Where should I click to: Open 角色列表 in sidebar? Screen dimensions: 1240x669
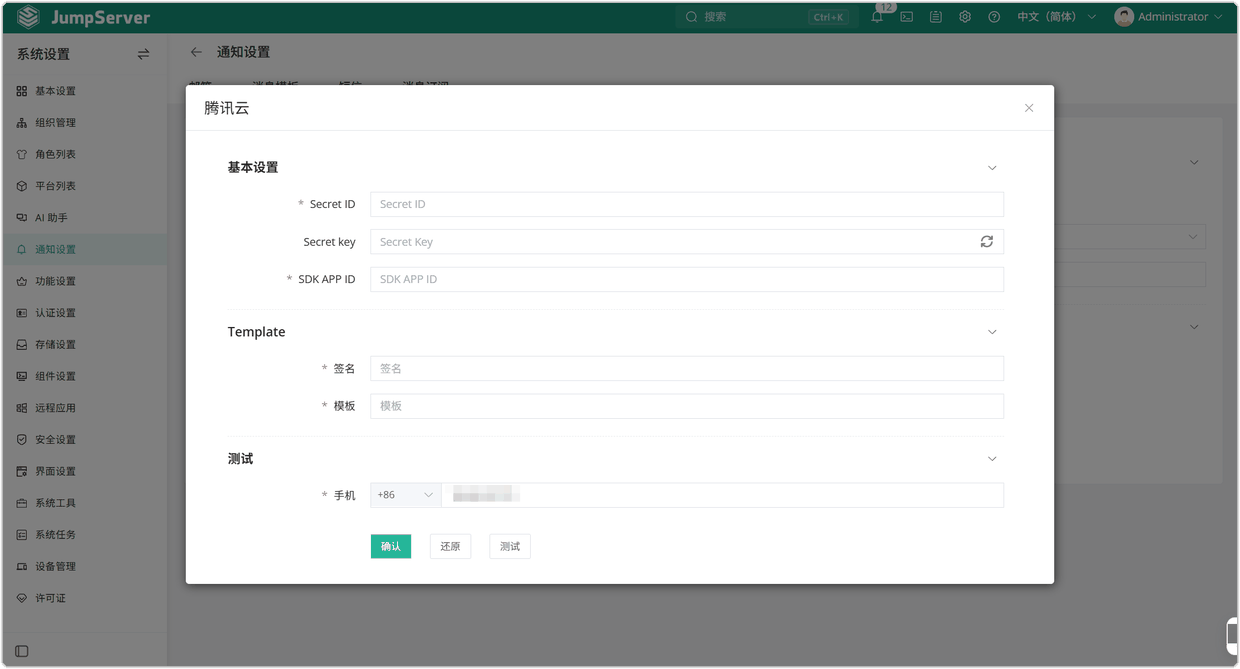[x=84, y=155]
